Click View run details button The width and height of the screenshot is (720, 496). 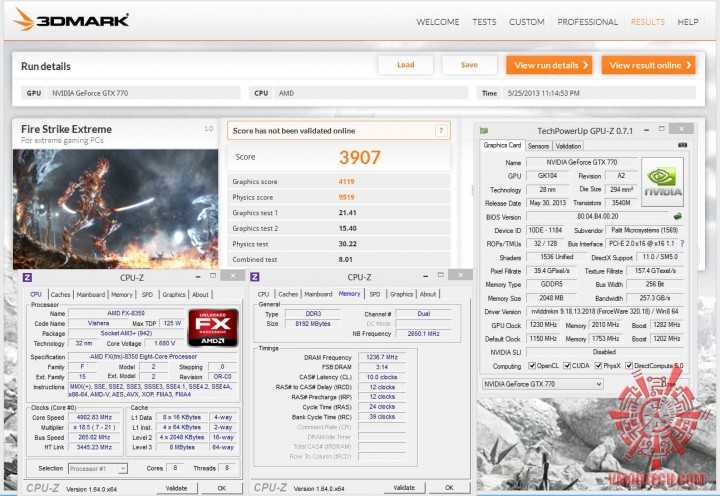[549, 65]
